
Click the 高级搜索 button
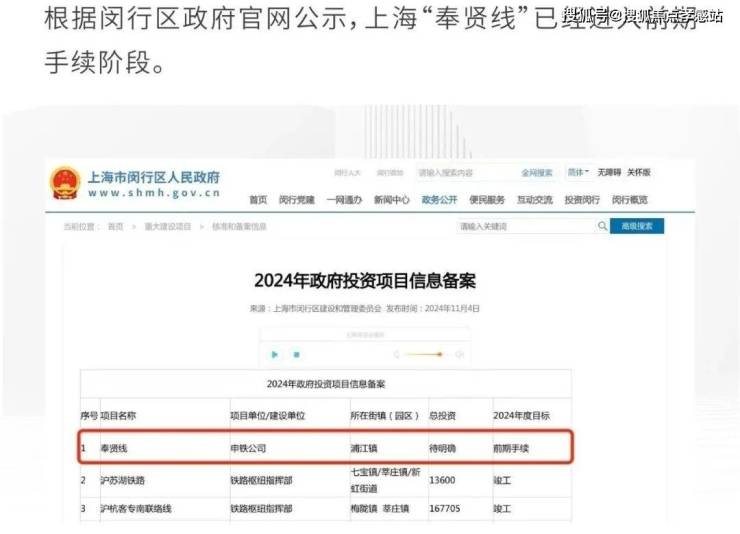(637, 227)
